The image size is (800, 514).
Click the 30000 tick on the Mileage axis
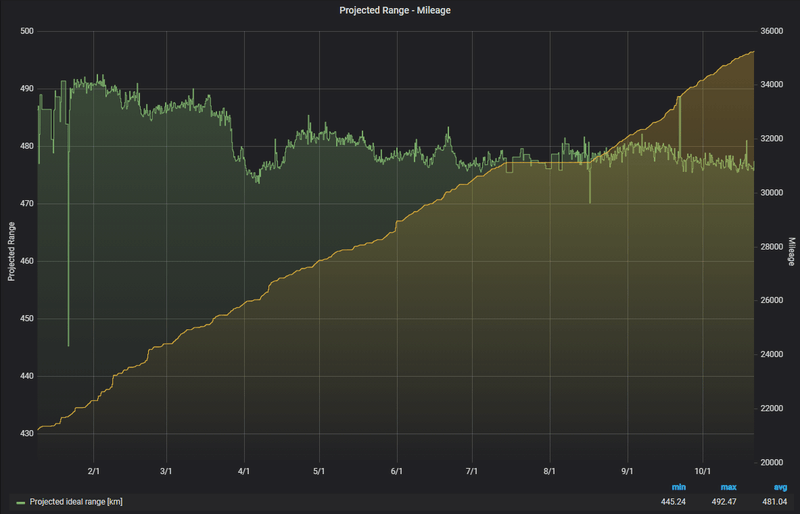(771, 193)
